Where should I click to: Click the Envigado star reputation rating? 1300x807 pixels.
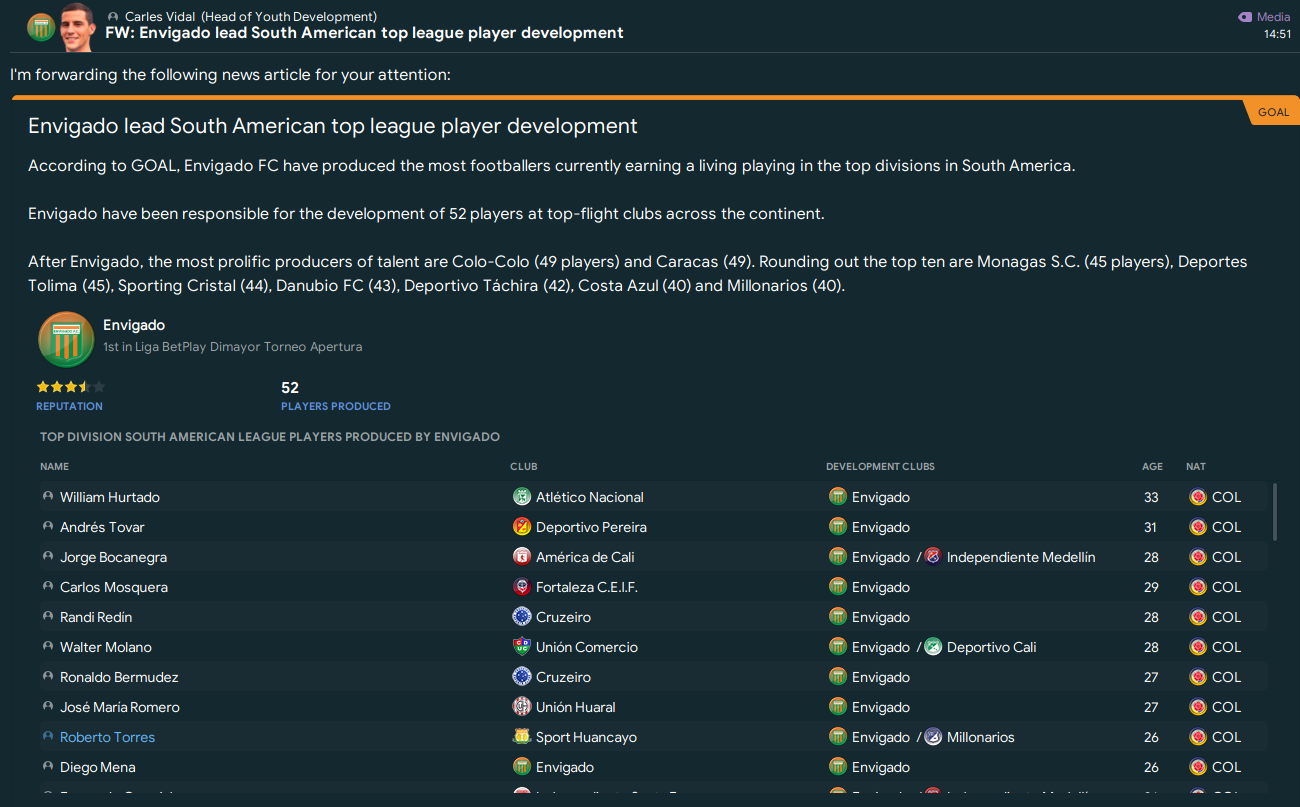[x=70, y=387]
